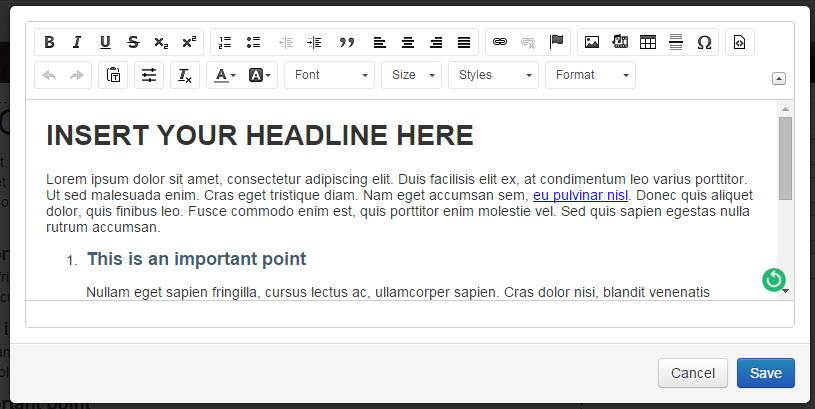This screenshot has width=815, height=409.
Task: Insert an anchor using flag icon
Action: pos(557,42)
